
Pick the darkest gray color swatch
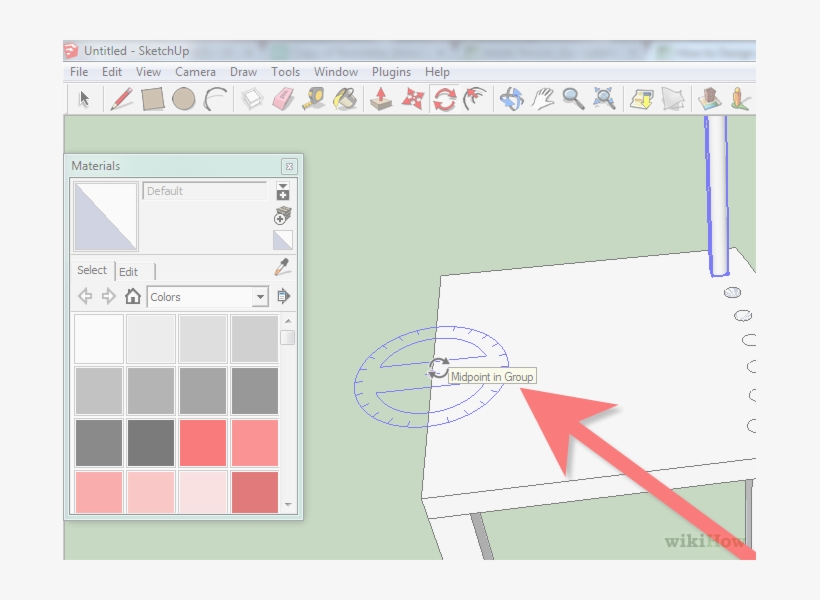(x=151, y=443)
